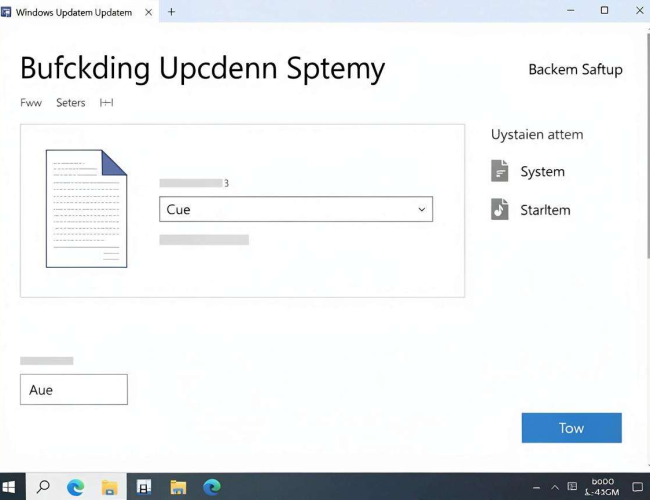This screenshot has width=650, height=500.
Task: Minimize the window
Action: point(571,10)
